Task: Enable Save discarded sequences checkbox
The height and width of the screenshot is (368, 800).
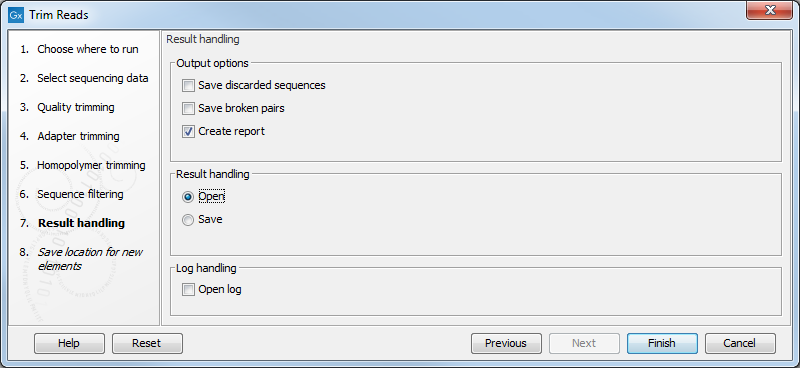Action: (x=188, y=86)
